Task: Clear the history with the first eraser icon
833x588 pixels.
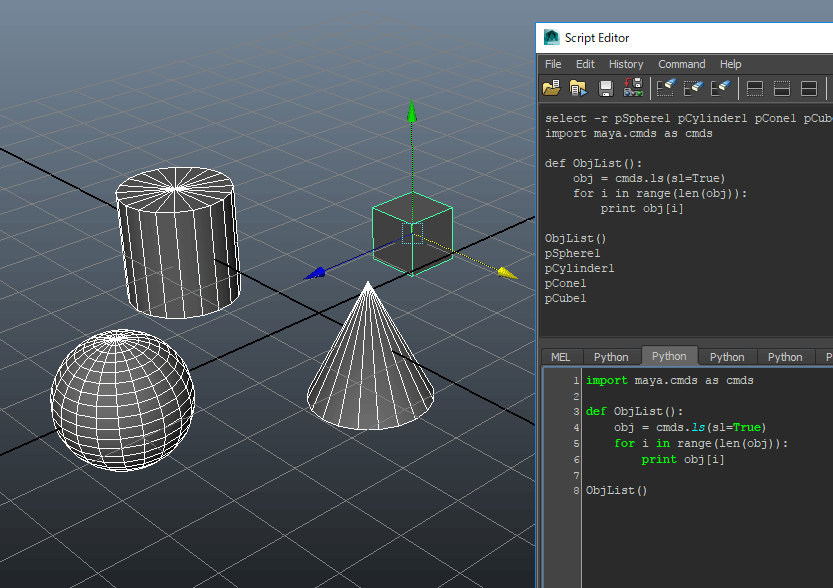Action: coord(666,89)
